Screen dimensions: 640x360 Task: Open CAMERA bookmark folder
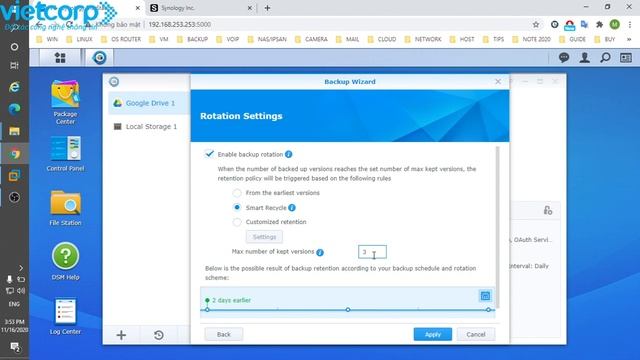coord(311,39)
